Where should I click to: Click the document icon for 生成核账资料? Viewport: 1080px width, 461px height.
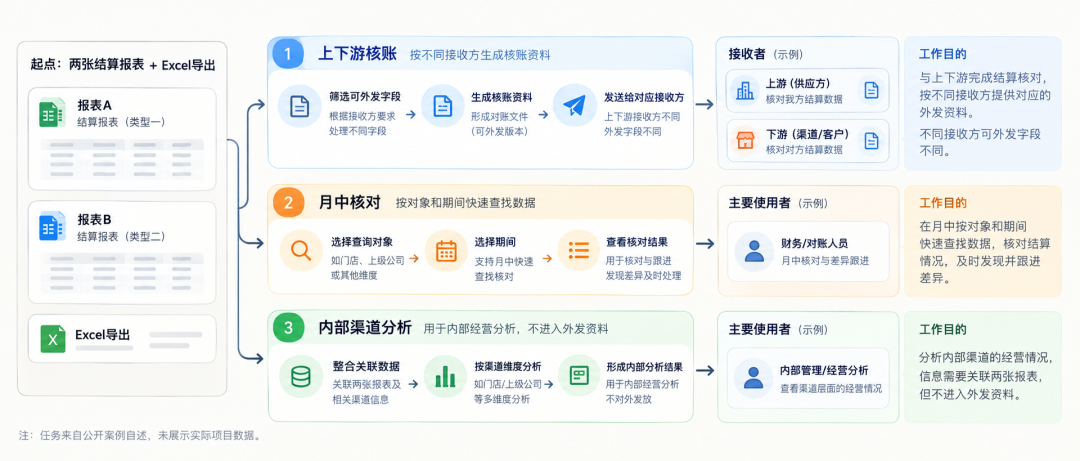coord(442,105)
